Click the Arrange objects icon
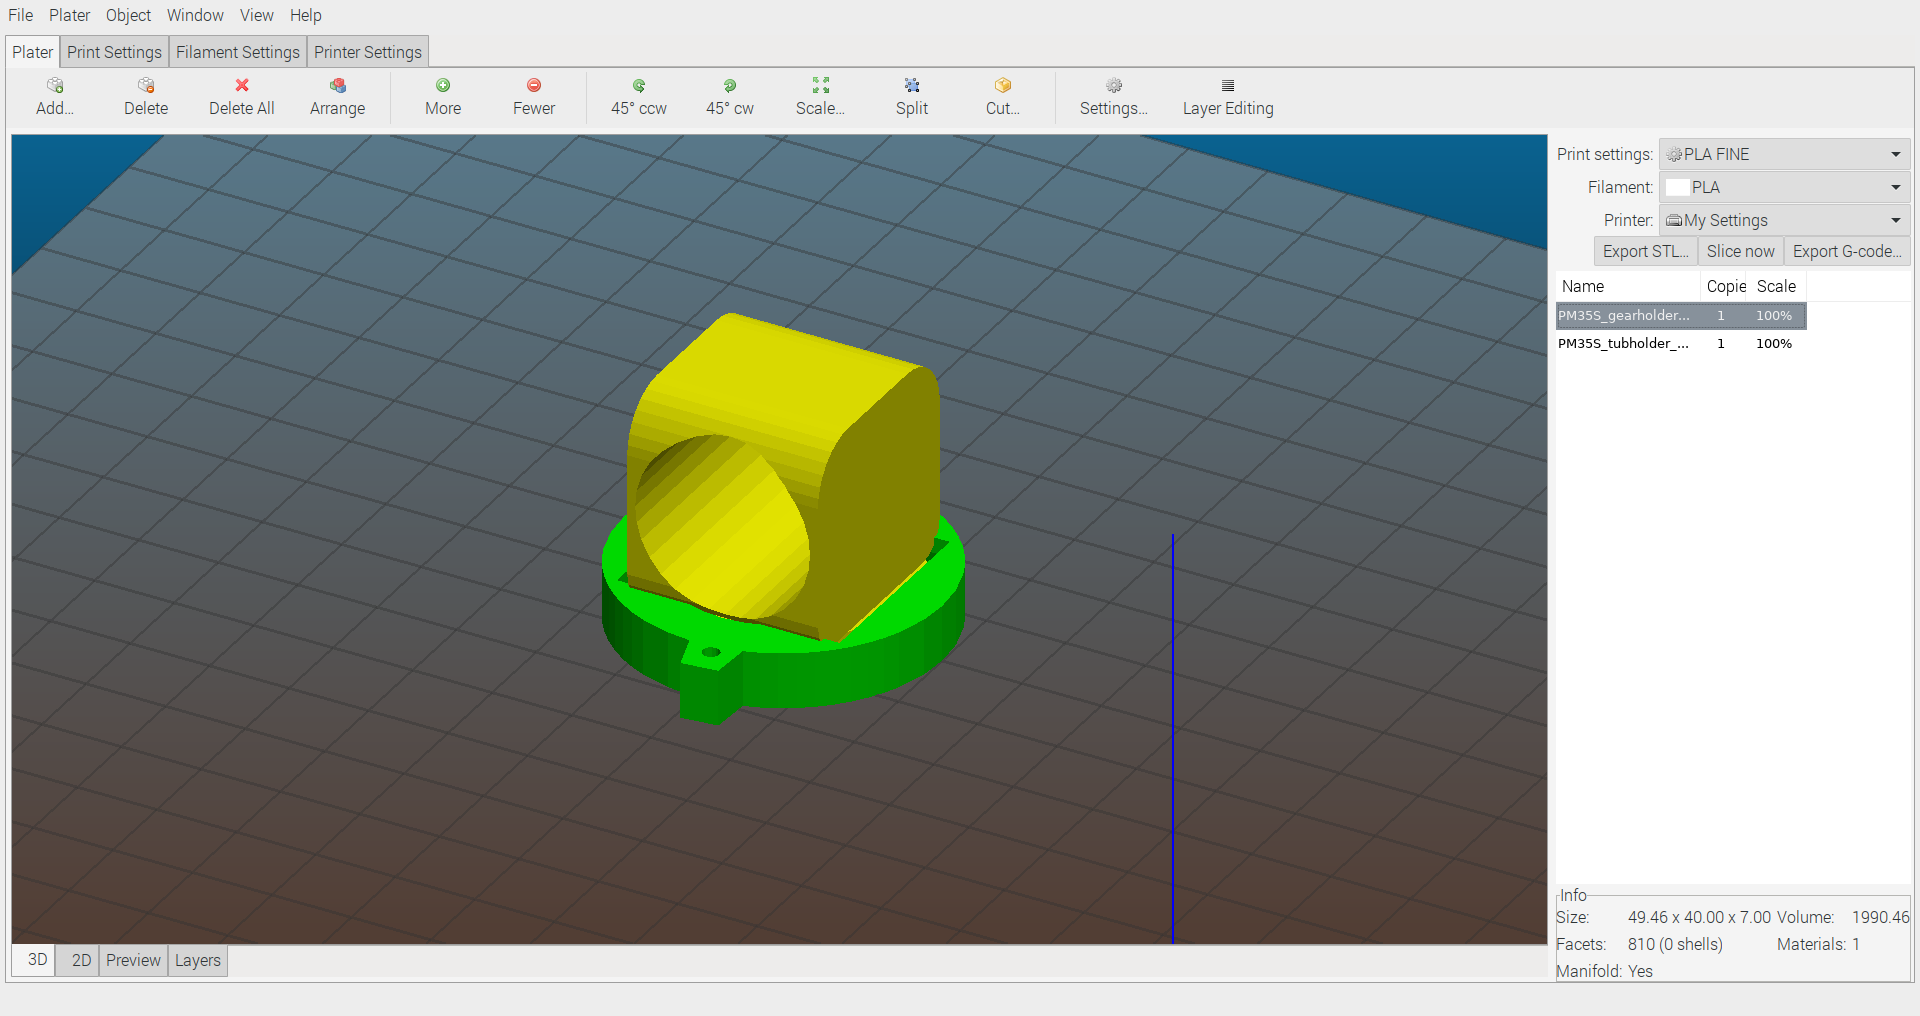This screenshot has height=1016, width=1920. (x=338, y=86)
